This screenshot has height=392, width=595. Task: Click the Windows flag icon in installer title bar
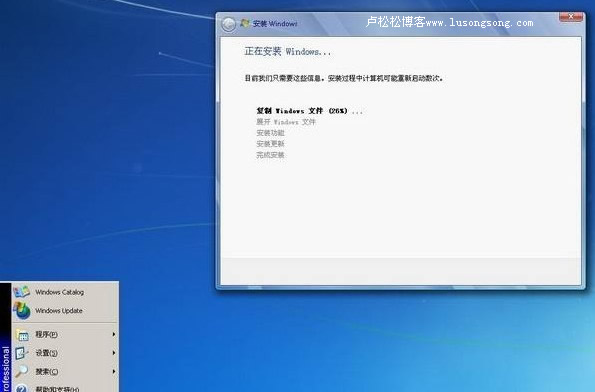point(245,23)
